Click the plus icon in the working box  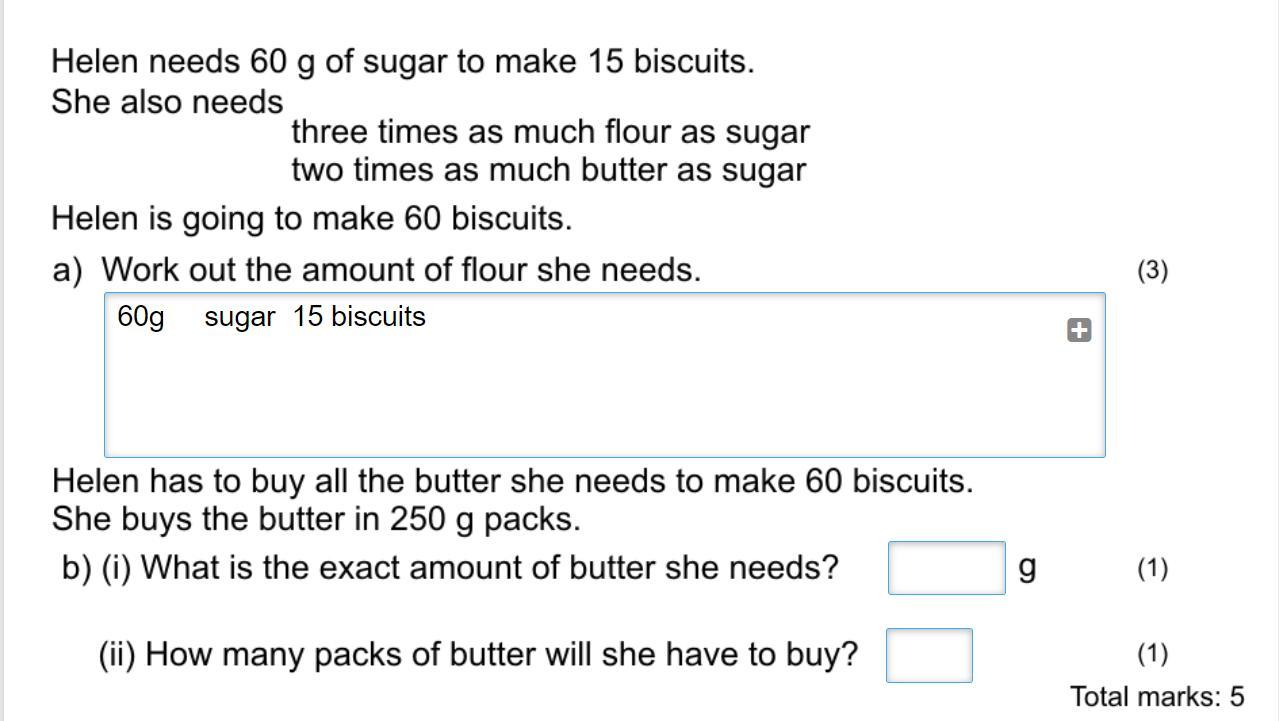click(x=1079, y=330)
